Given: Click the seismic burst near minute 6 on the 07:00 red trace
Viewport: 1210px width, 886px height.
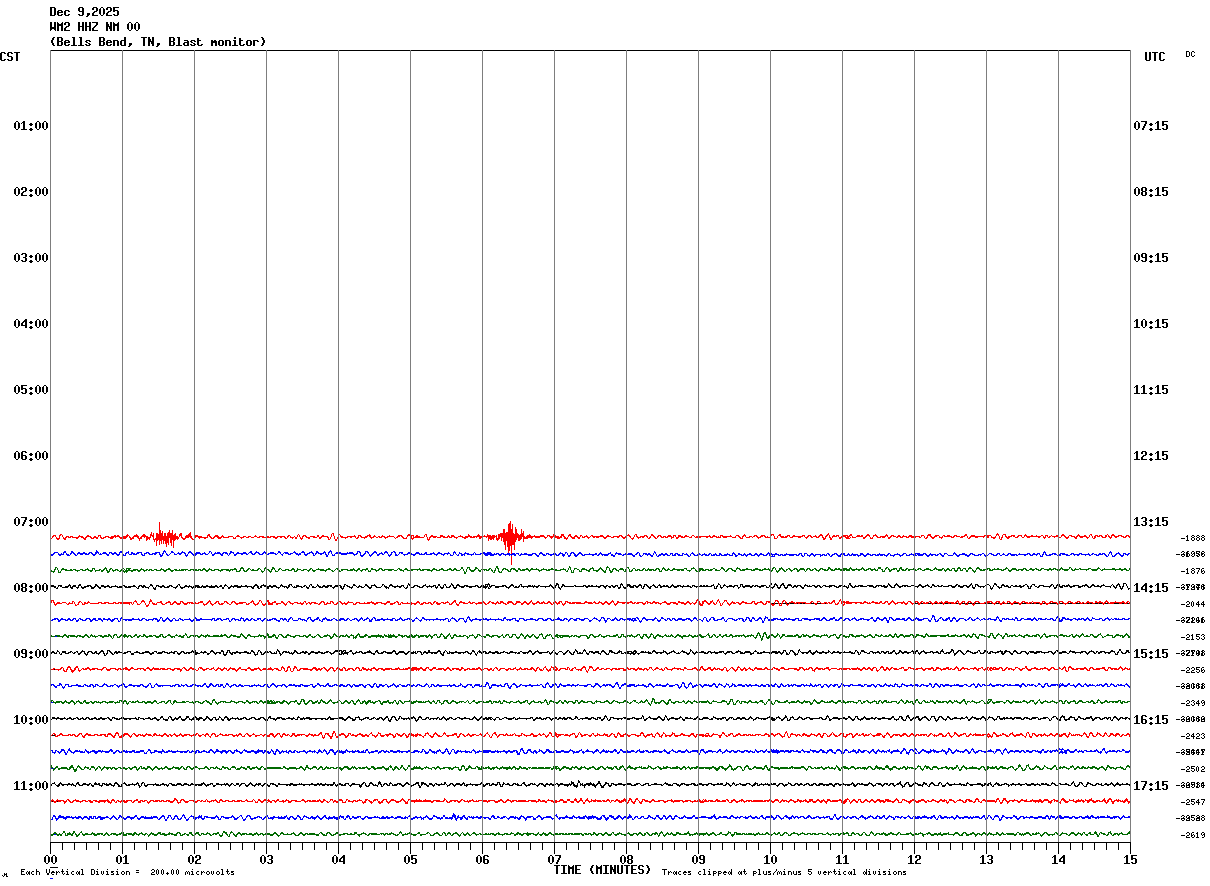Looking at the screenshot, I should [x=510, y=537].
